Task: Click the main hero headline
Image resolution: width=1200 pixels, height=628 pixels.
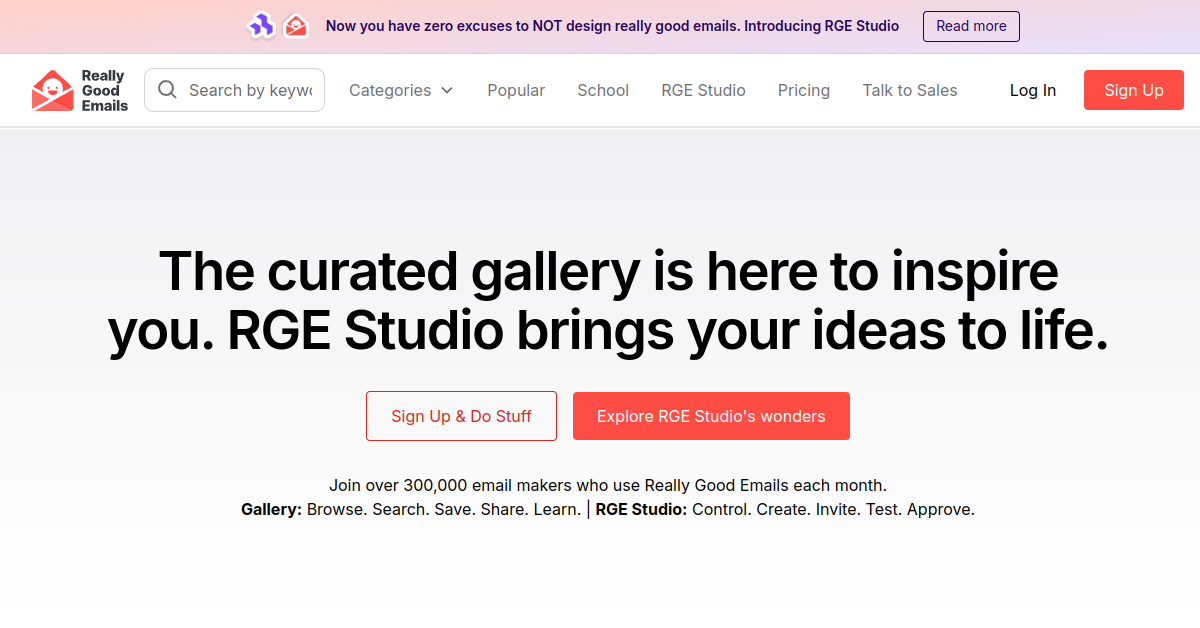Action: pyautogui.click(x=608, y=301)
